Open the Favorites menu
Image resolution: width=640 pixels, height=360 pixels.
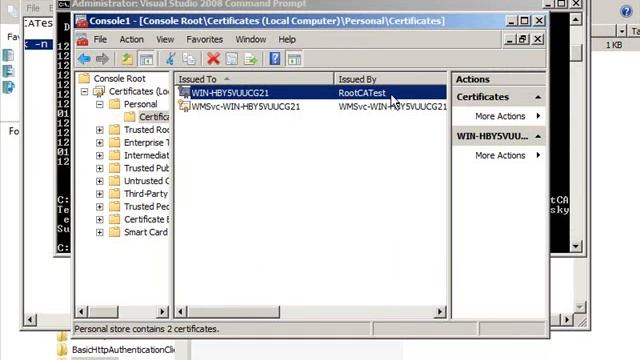point(204,40)
